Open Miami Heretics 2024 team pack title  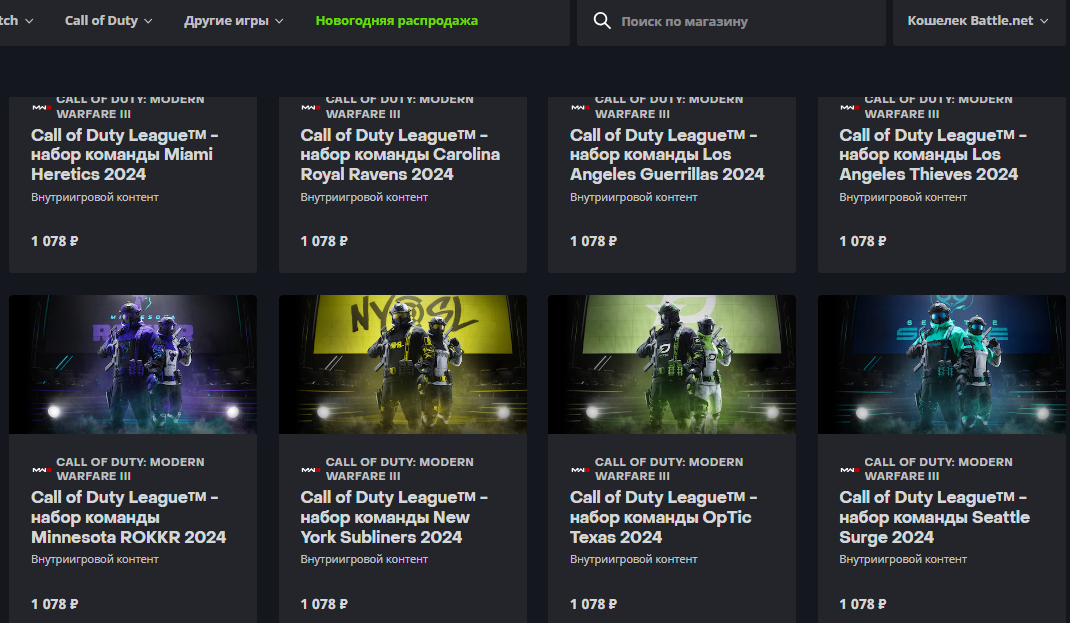point(124,155)
